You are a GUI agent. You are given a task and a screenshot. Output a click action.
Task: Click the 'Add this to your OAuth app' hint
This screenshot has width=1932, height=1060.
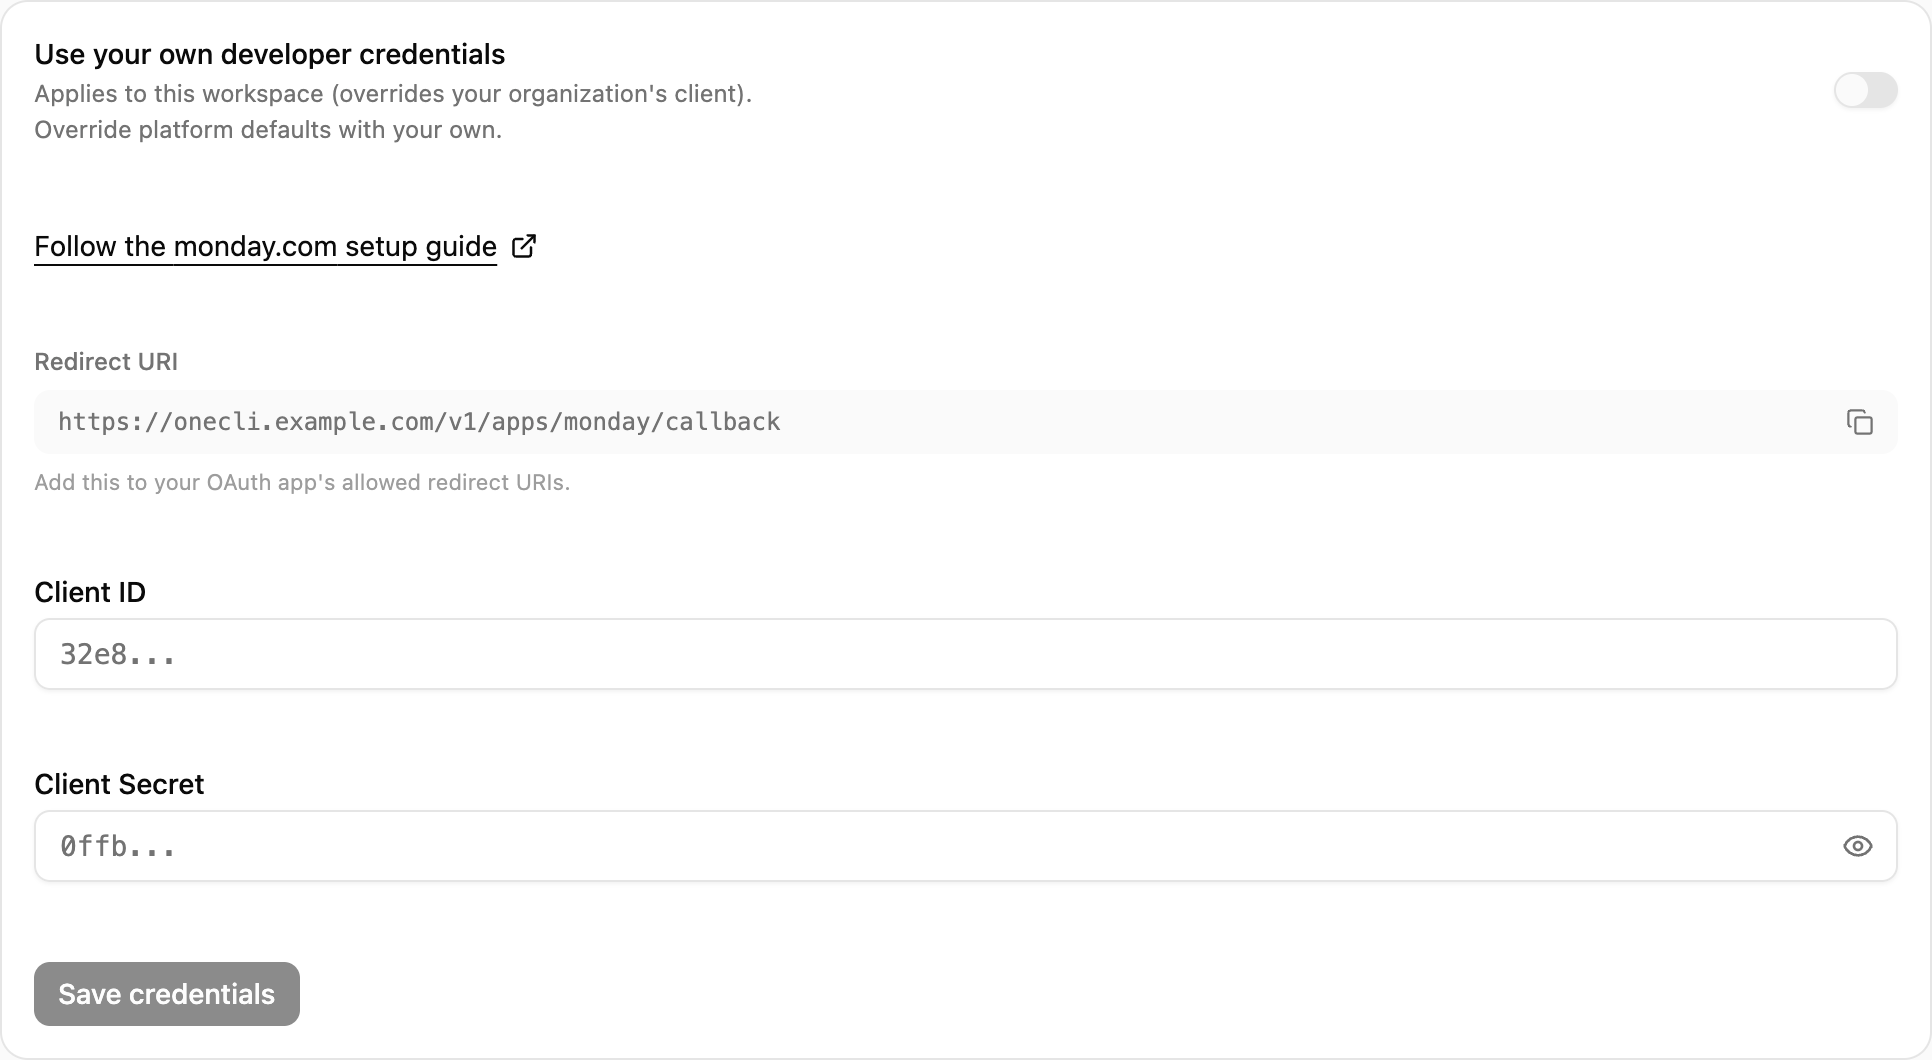(302, 482)
